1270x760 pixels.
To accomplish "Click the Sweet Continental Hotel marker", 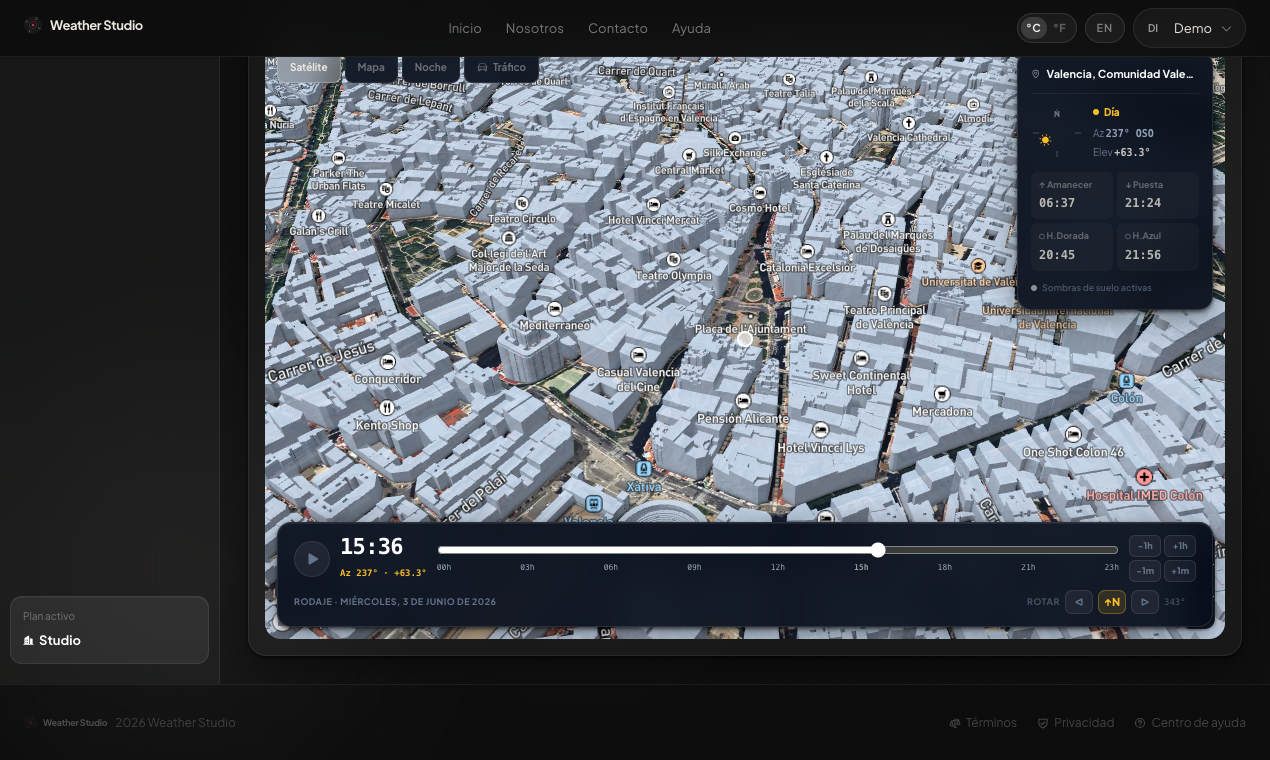I will tap(861, 358).
